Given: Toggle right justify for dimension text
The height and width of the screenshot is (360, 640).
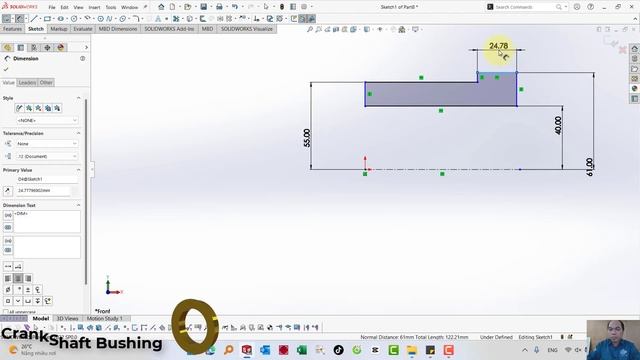Looking at the screenshot, I should tap(28, 278).
